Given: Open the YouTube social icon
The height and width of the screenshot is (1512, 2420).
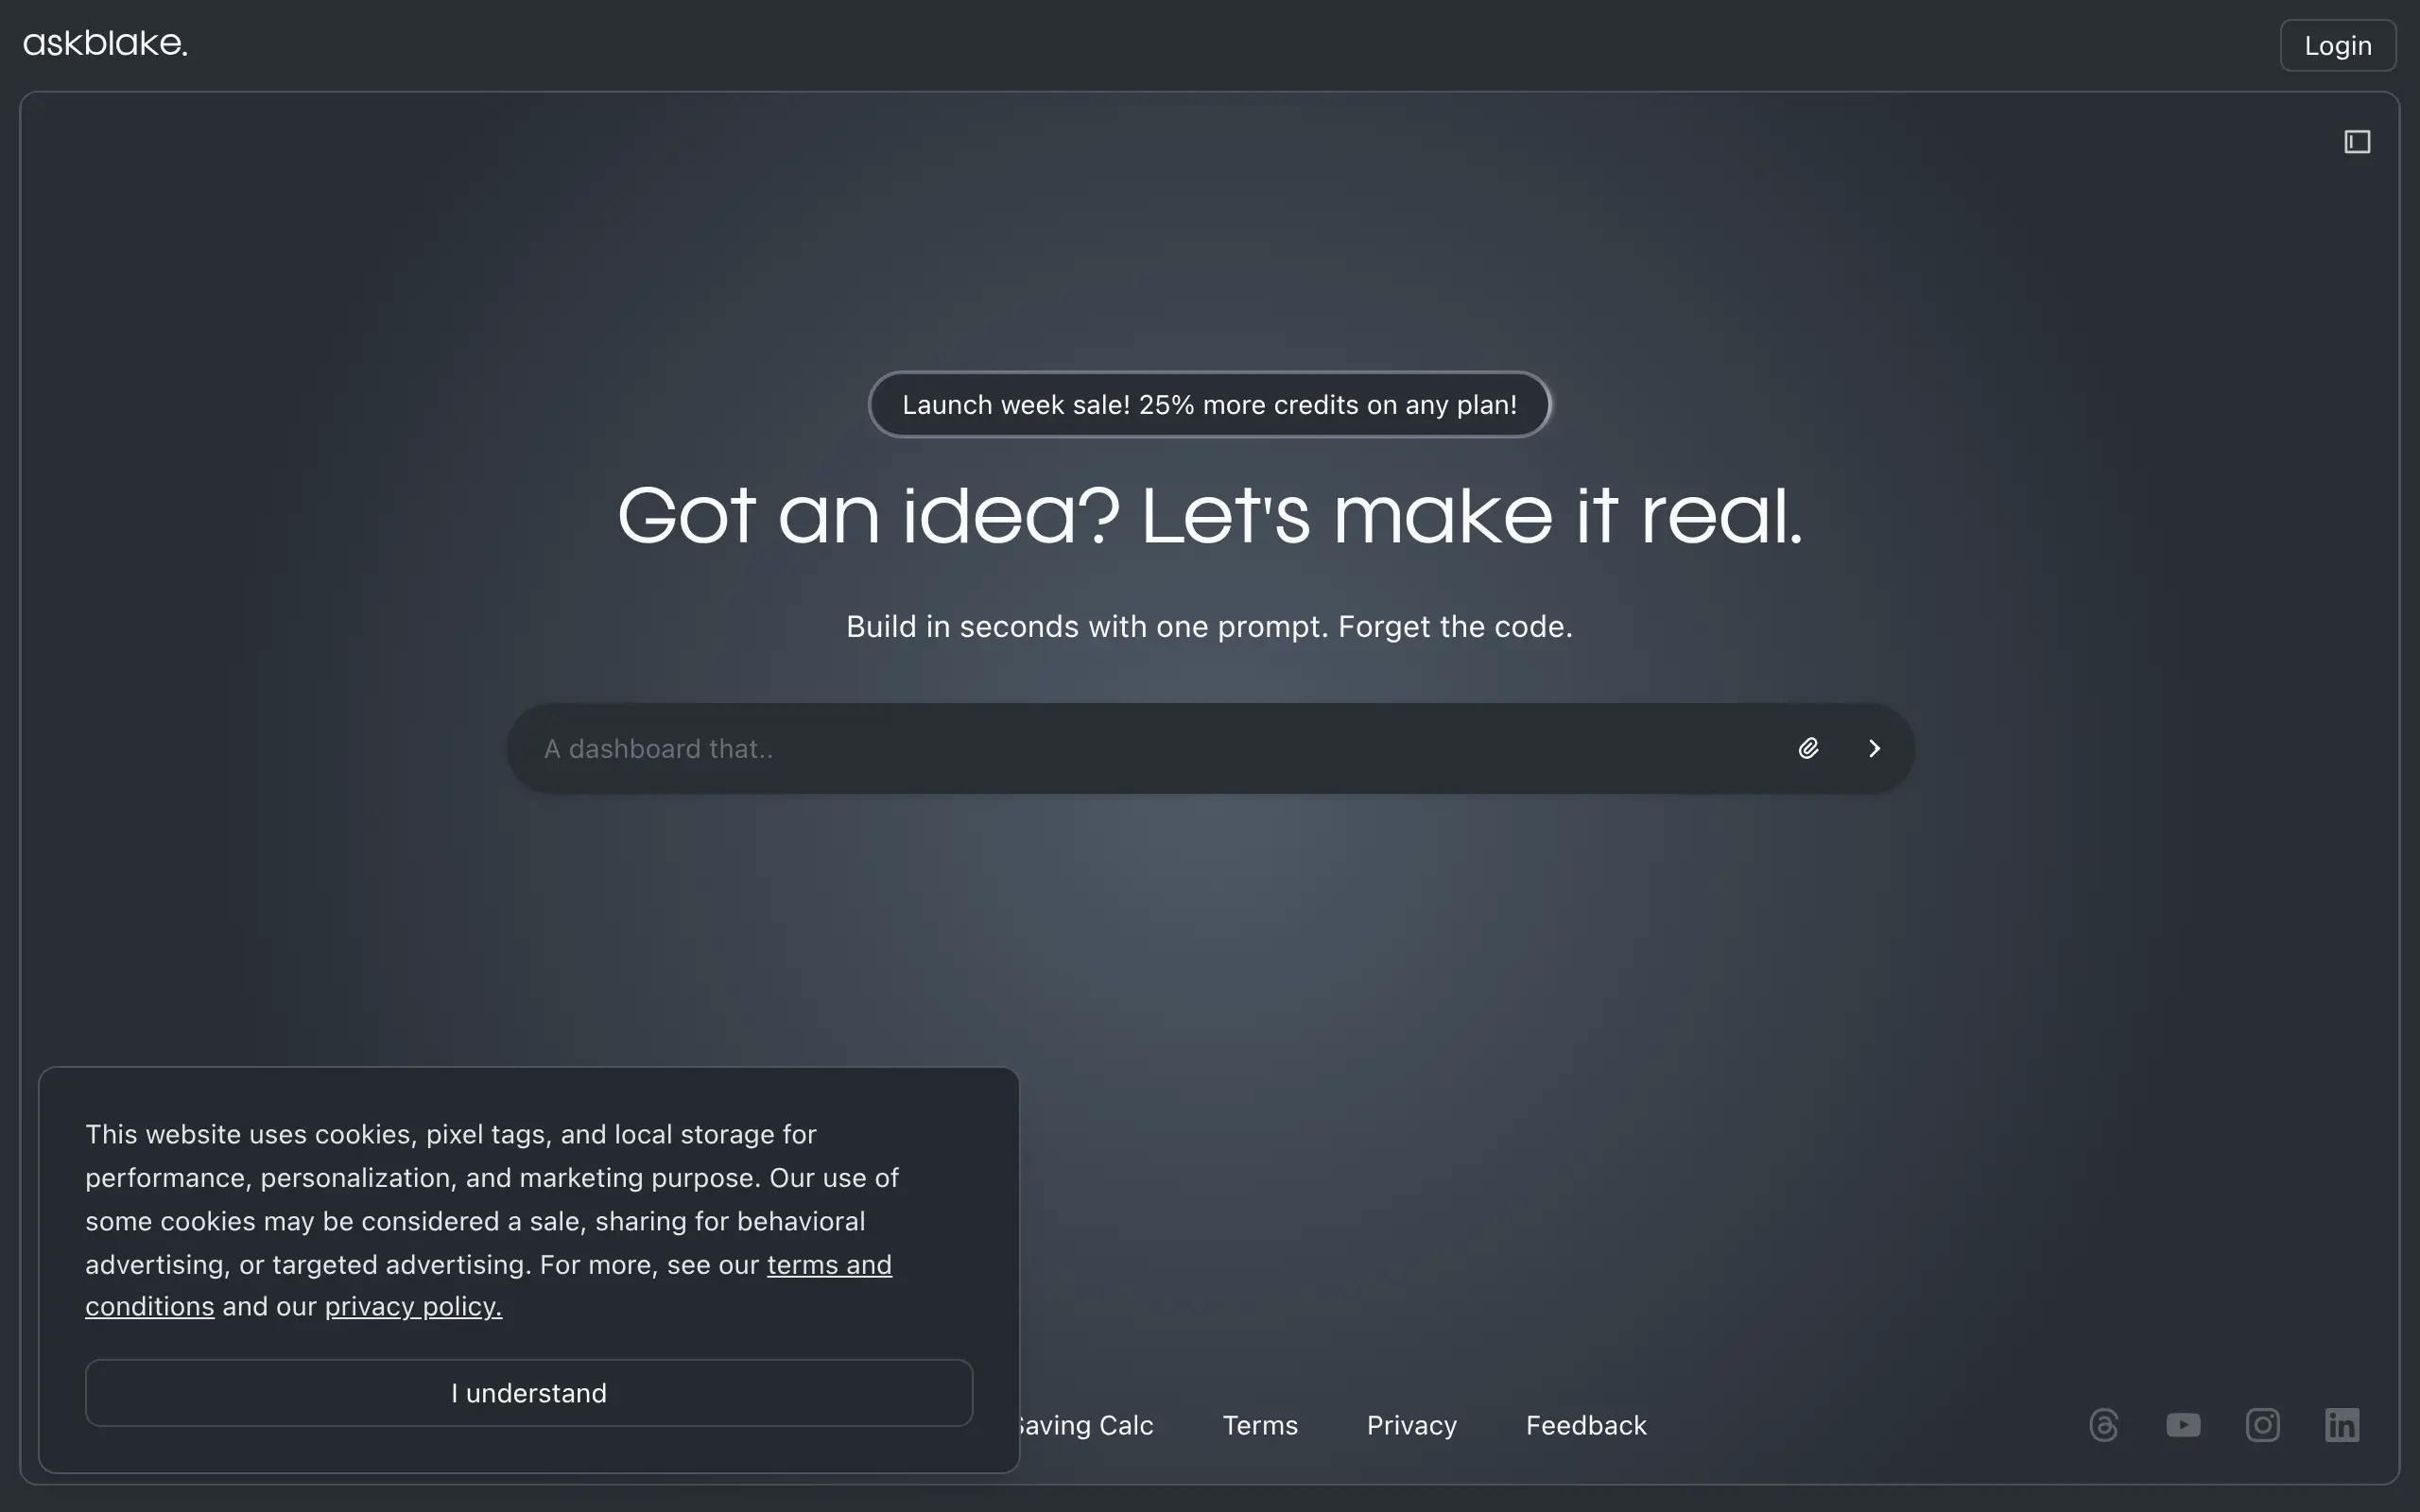Looking at the screenshot, I should tap(2183, 1424).
